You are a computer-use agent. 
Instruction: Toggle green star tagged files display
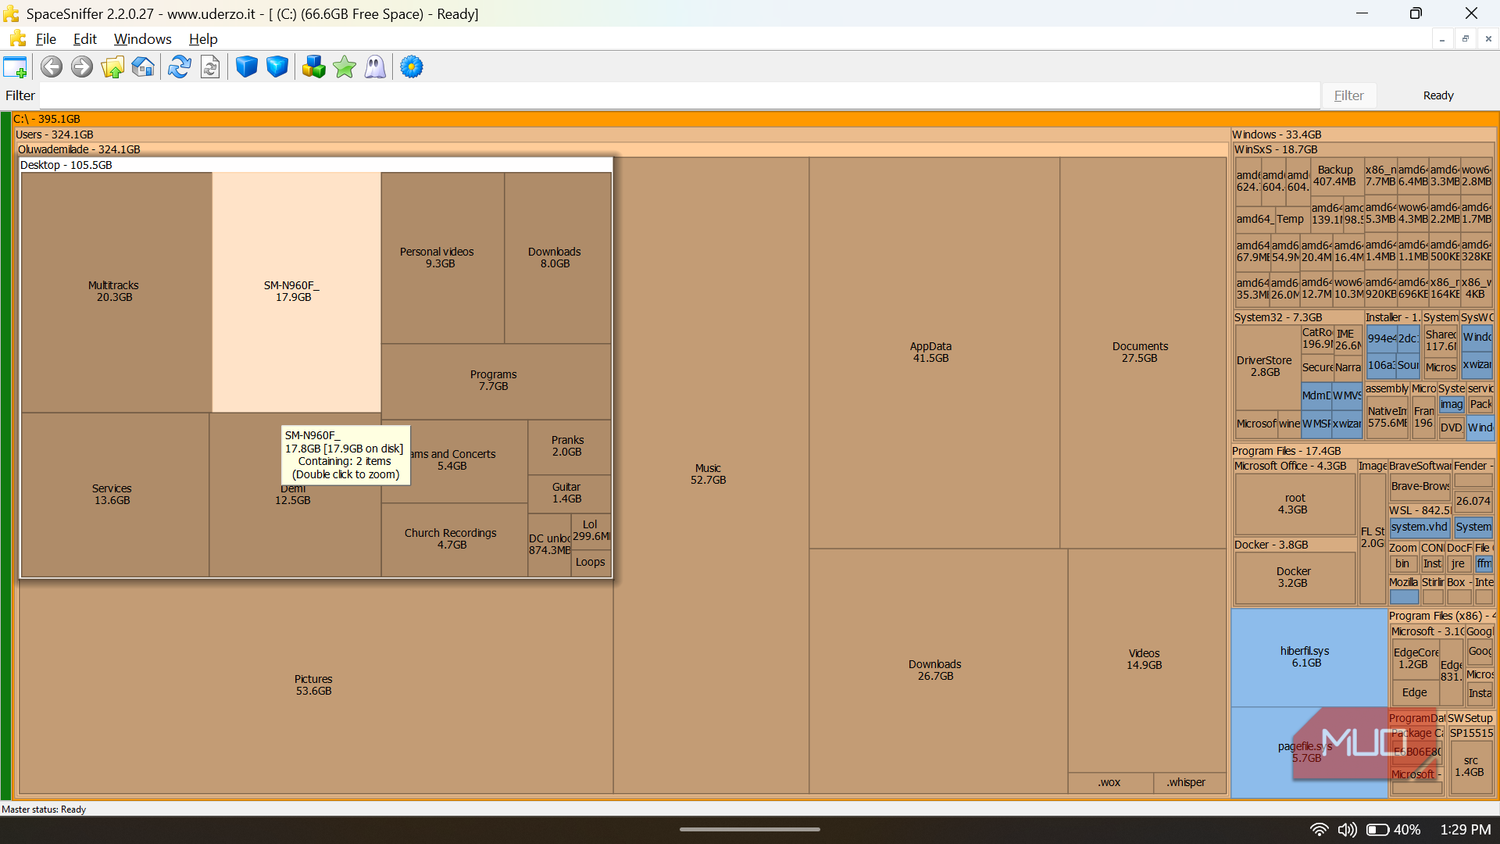pyautogui.click(x=345, y=67)
